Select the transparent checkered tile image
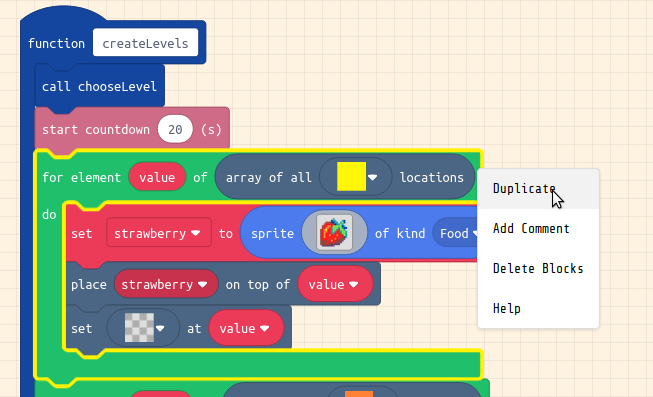This screenshot has width=653, height=397. [139, 328]
